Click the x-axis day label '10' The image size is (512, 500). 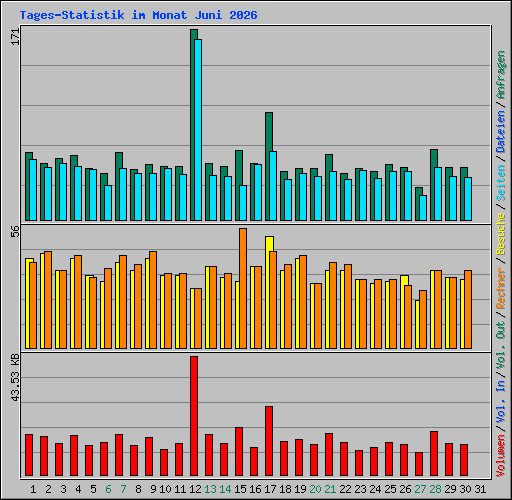click(x=166, y=489)
